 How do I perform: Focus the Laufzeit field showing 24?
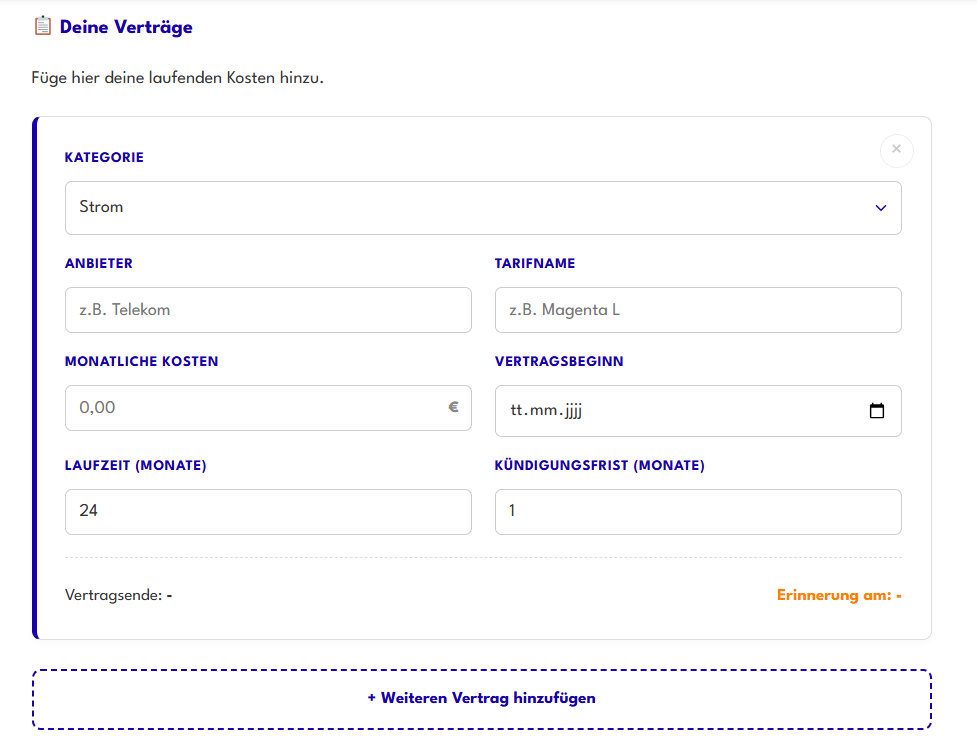(x=268, y=512)
